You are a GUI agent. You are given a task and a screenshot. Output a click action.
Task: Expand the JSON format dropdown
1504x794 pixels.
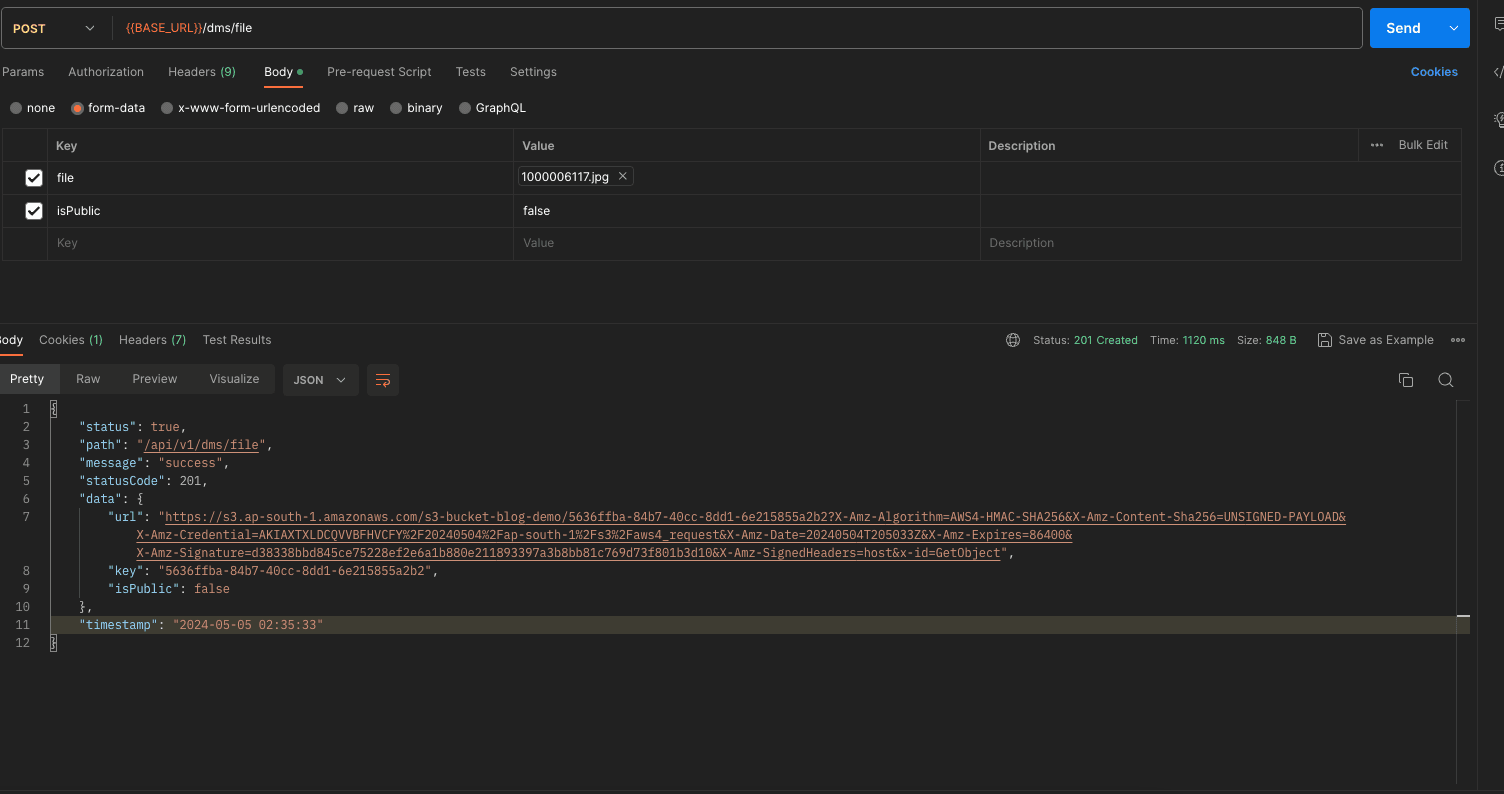tap(320, 380)
